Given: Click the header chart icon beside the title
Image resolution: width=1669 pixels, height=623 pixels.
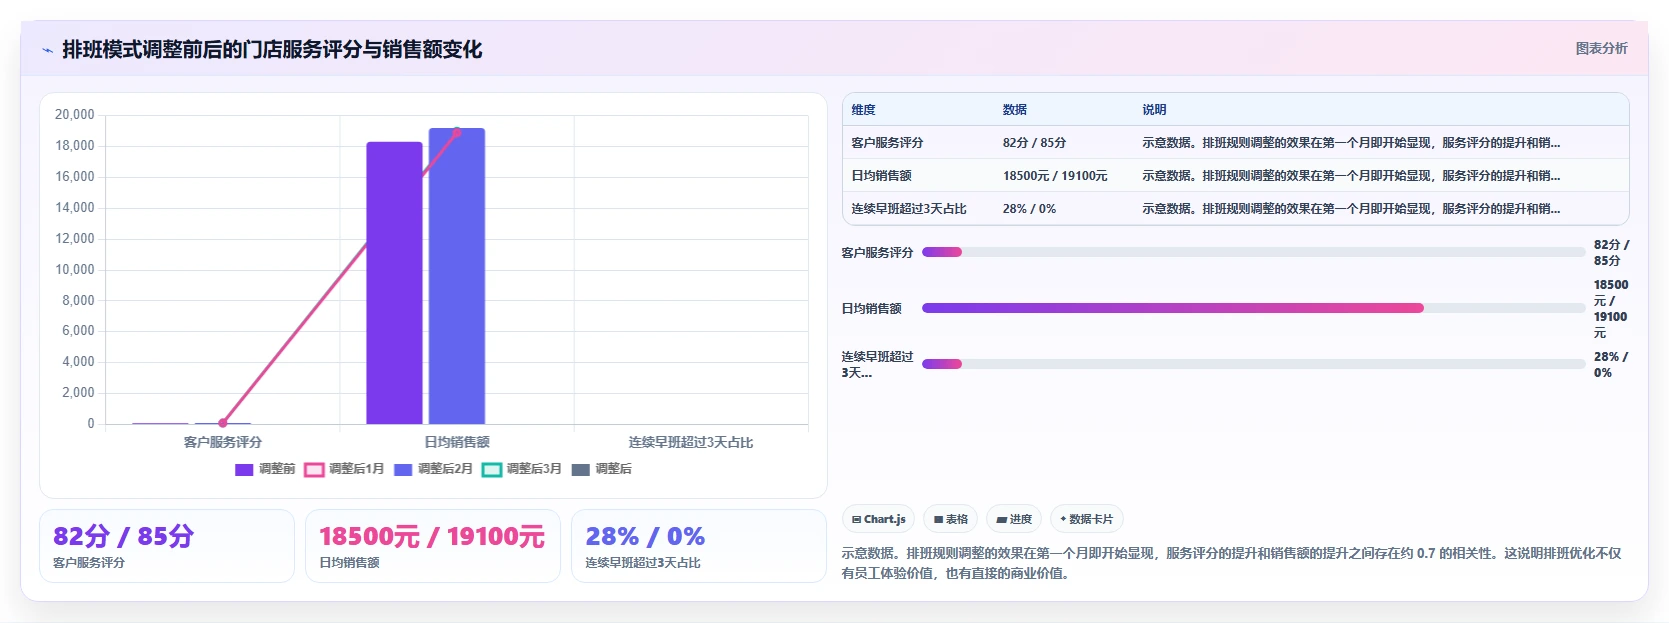Looking at the screenshot, I should pos(47,50).
